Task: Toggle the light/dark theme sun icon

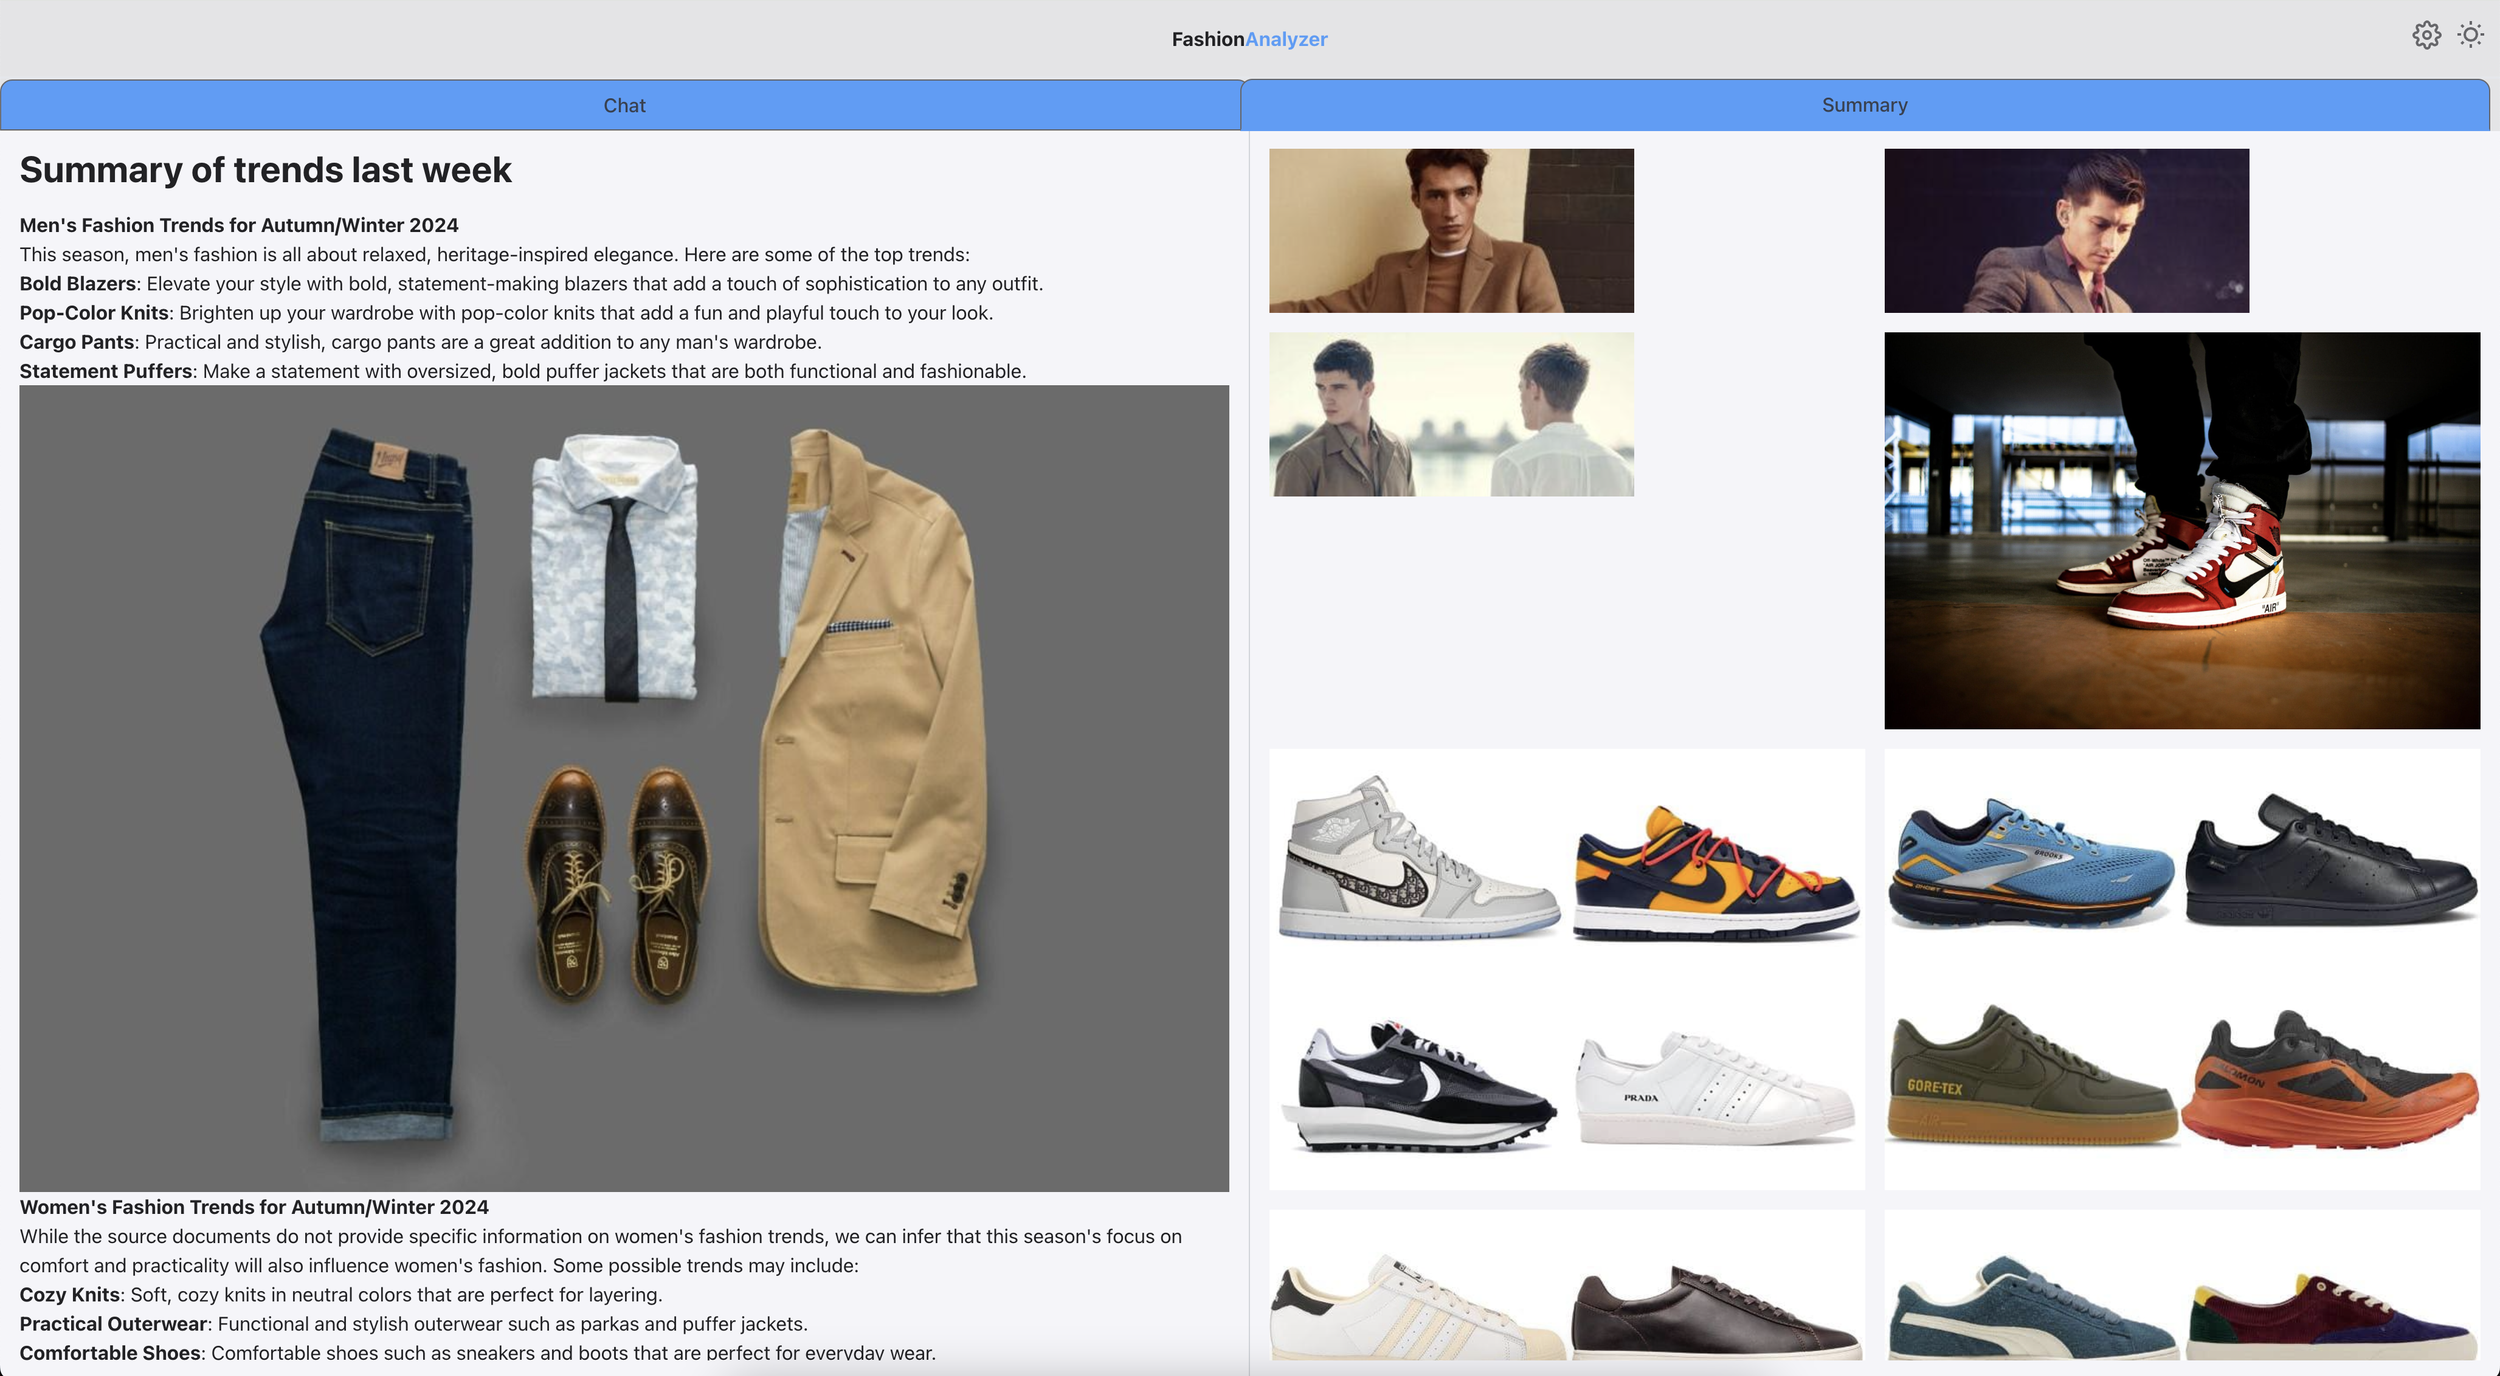Action: [2470, 36]
